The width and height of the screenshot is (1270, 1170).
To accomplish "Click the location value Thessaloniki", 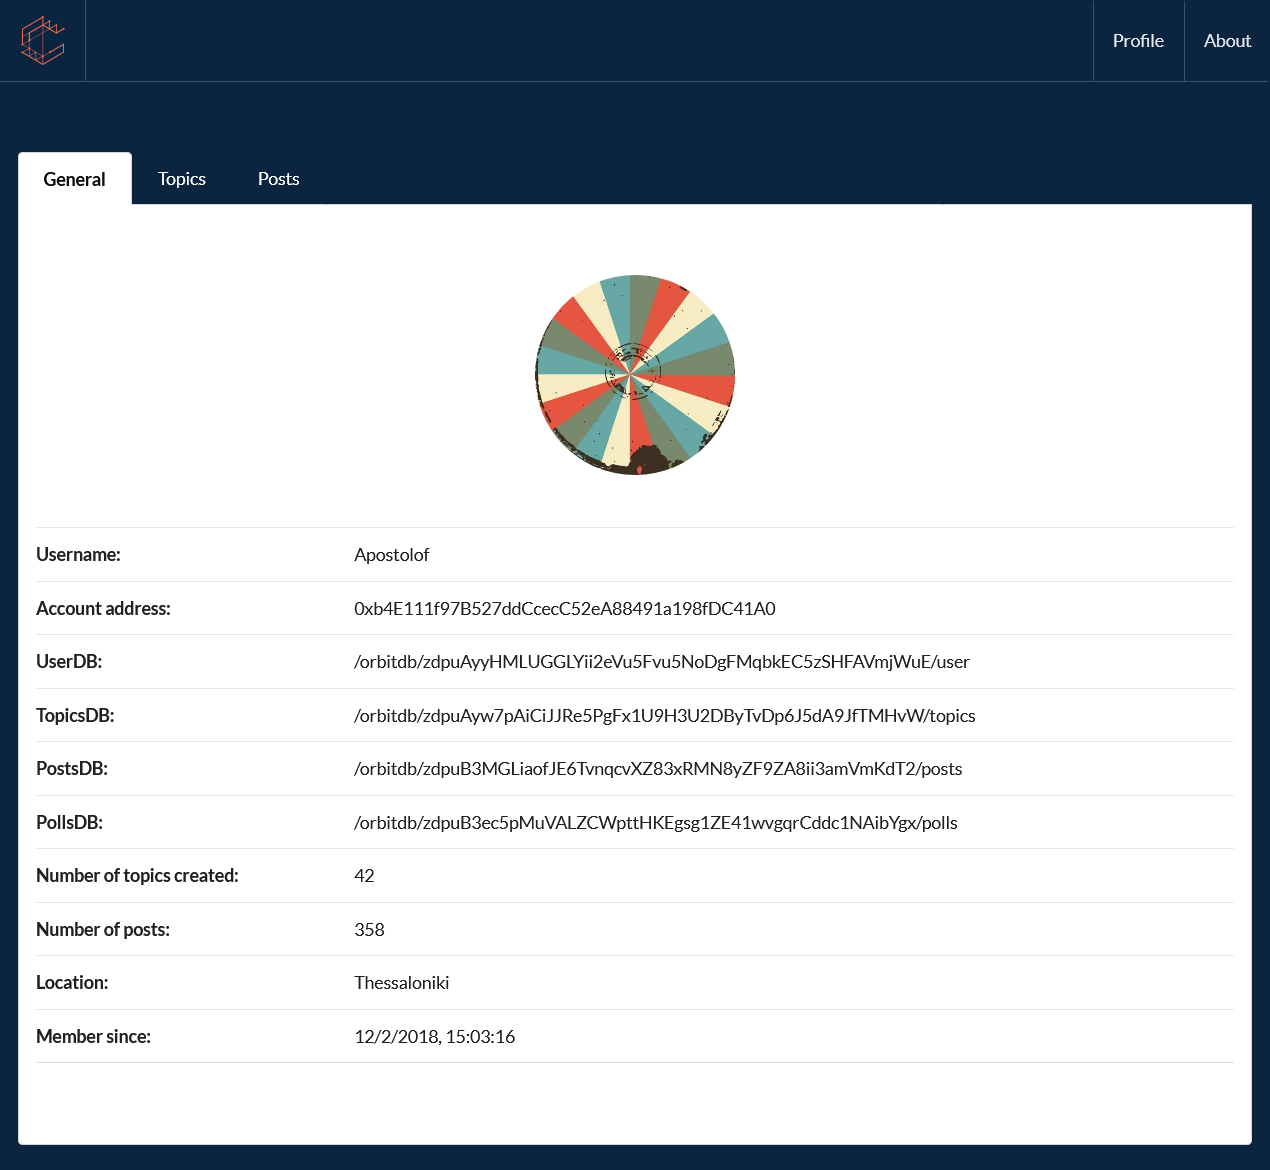I will [401, 983].
